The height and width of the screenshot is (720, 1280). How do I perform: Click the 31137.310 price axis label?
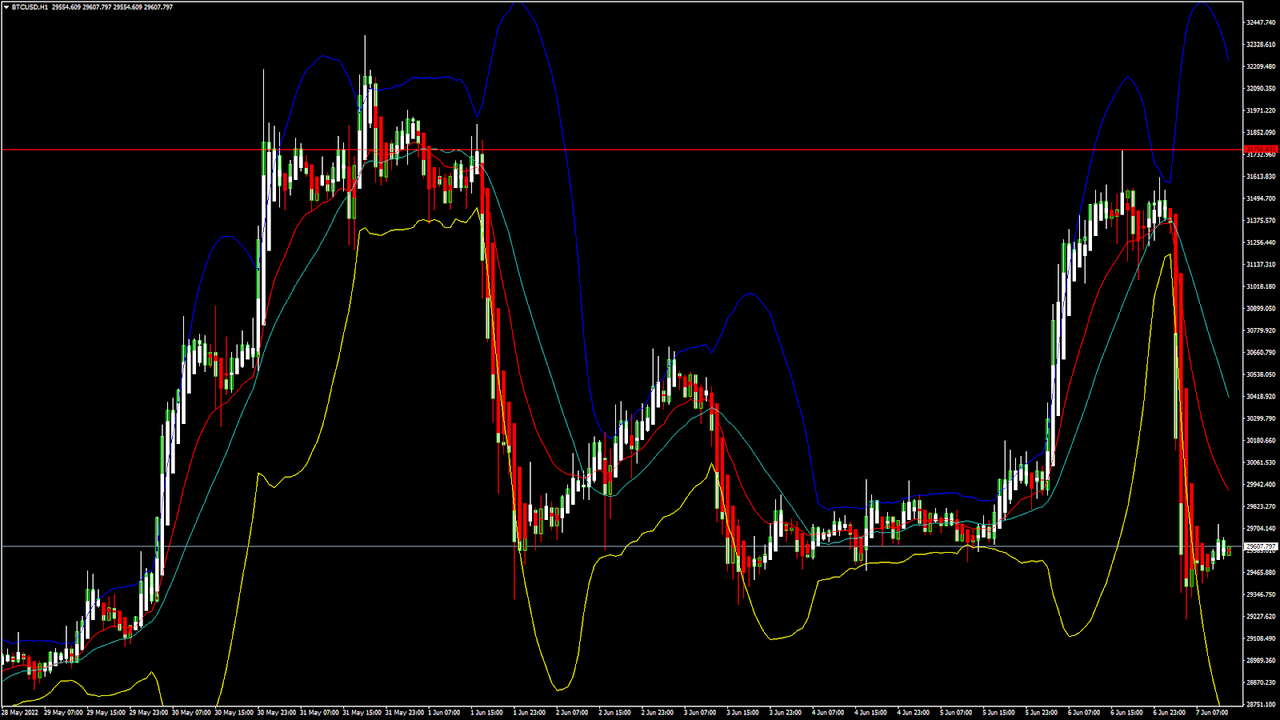[x=1259, y=264]
